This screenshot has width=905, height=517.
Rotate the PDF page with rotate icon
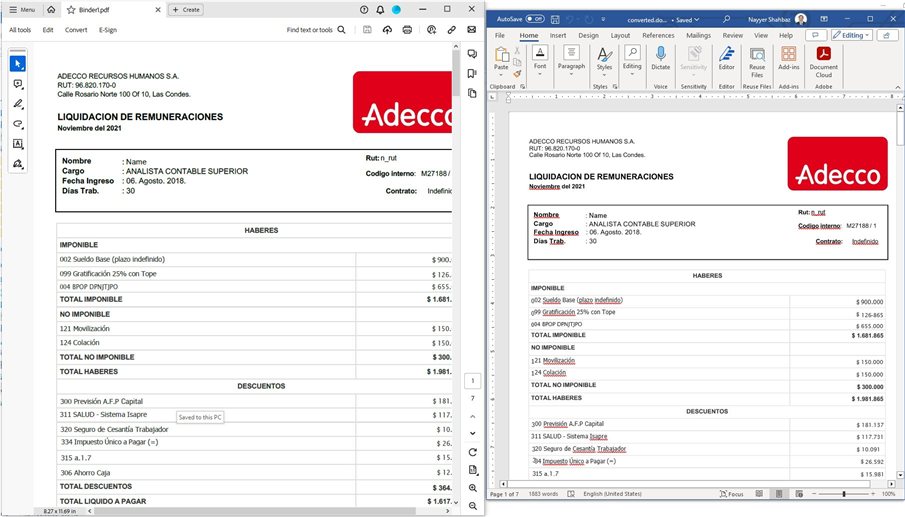coord(472,452)
